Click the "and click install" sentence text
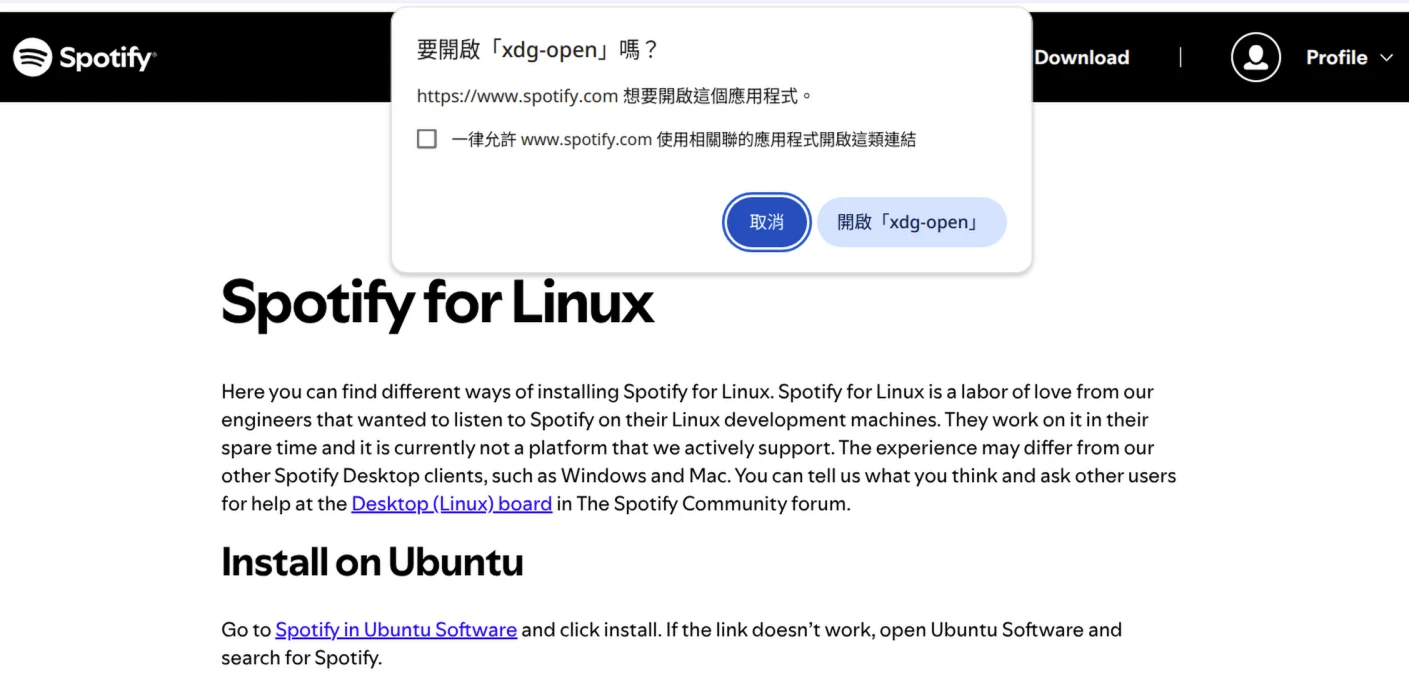 pos(820,630)
